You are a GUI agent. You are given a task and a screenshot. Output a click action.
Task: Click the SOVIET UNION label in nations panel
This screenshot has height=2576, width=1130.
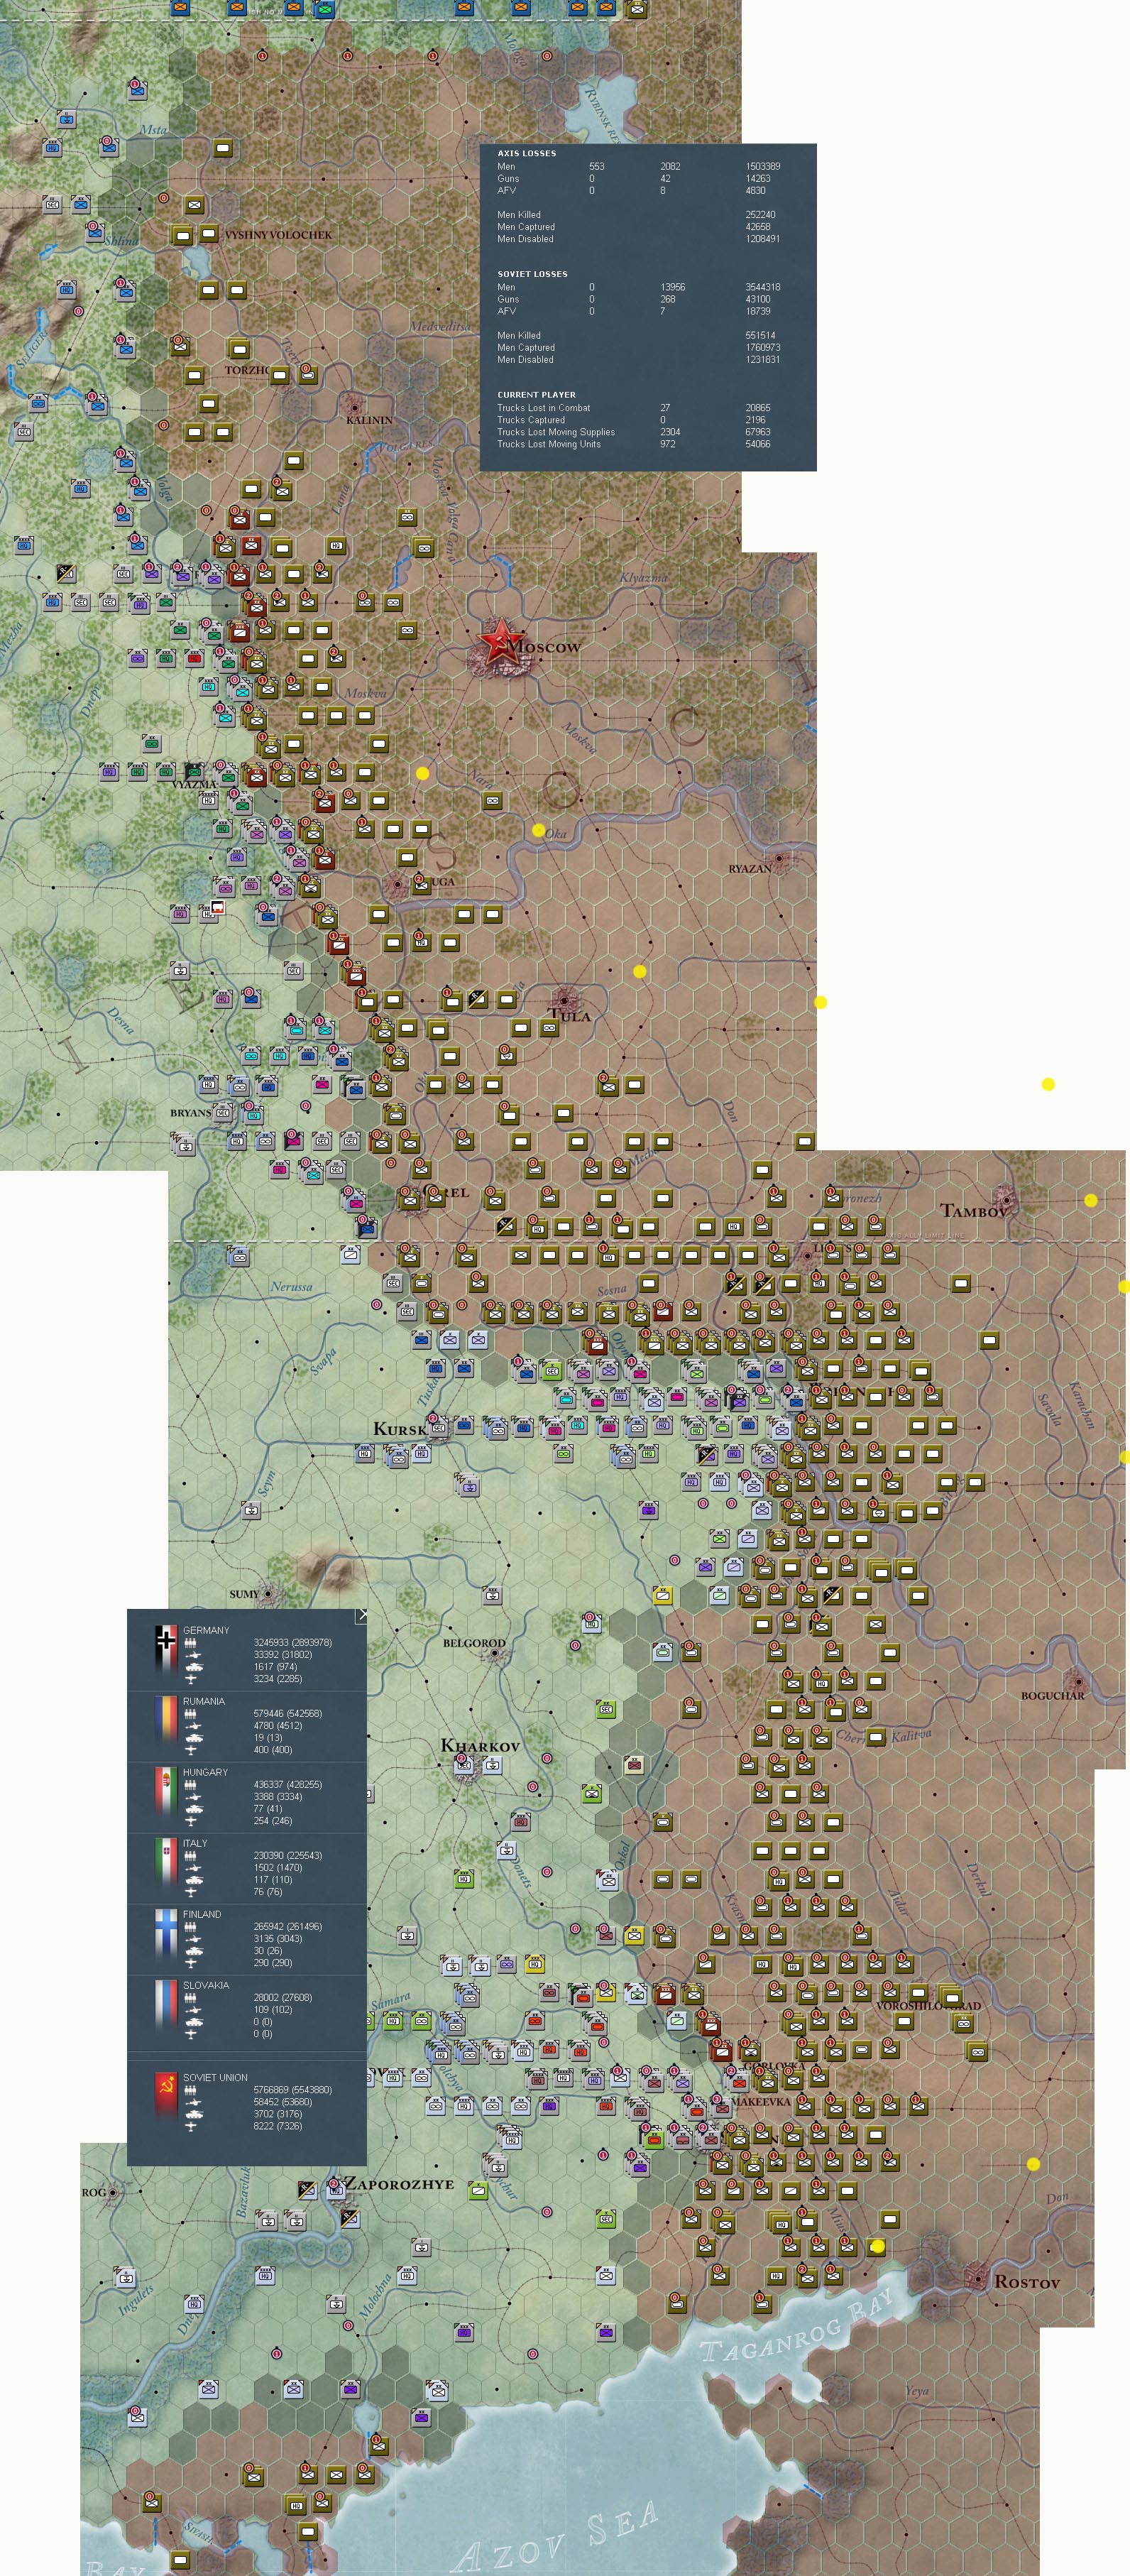[215, 2077]
